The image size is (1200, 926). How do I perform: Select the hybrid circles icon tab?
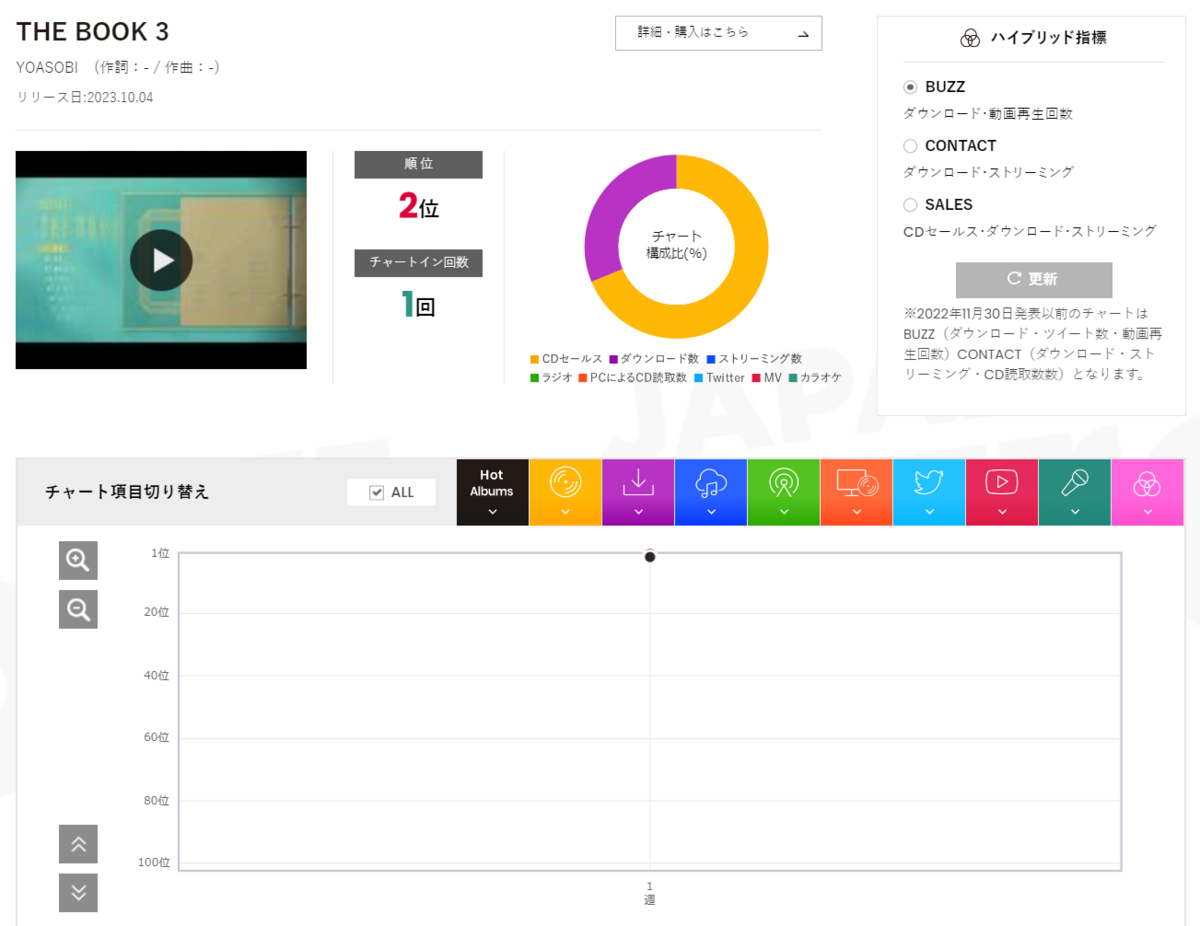click(x=1148, y=492)
